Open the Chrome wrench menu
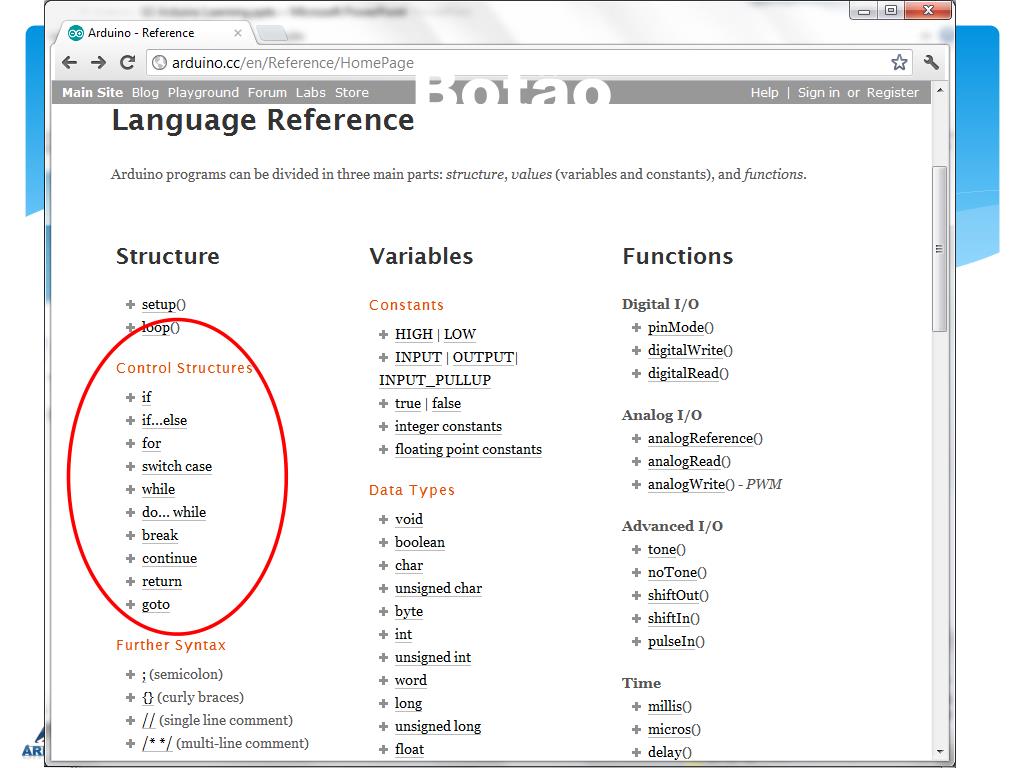The height and width of the screenshot is (768, 1024). (931, 63)
